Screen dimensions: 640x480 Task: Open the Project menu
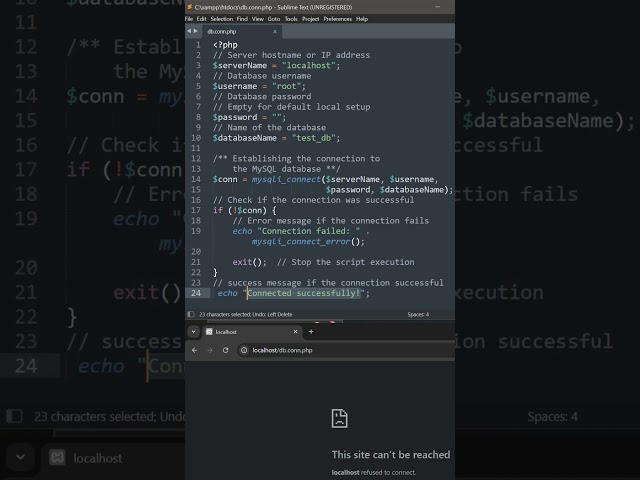click(x=311, y=19)
